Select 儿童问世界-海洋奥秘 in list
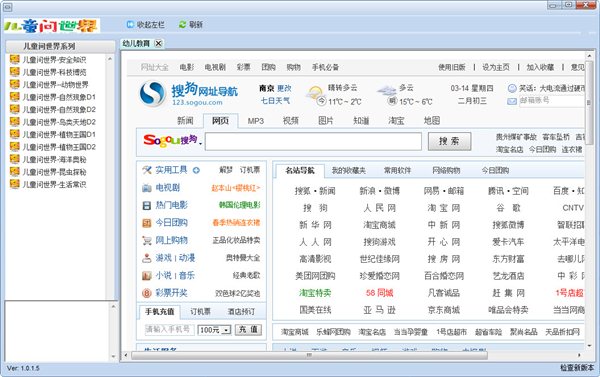This screenshot has height=377, width=600. pyautogui.click(x=54, y=159)
